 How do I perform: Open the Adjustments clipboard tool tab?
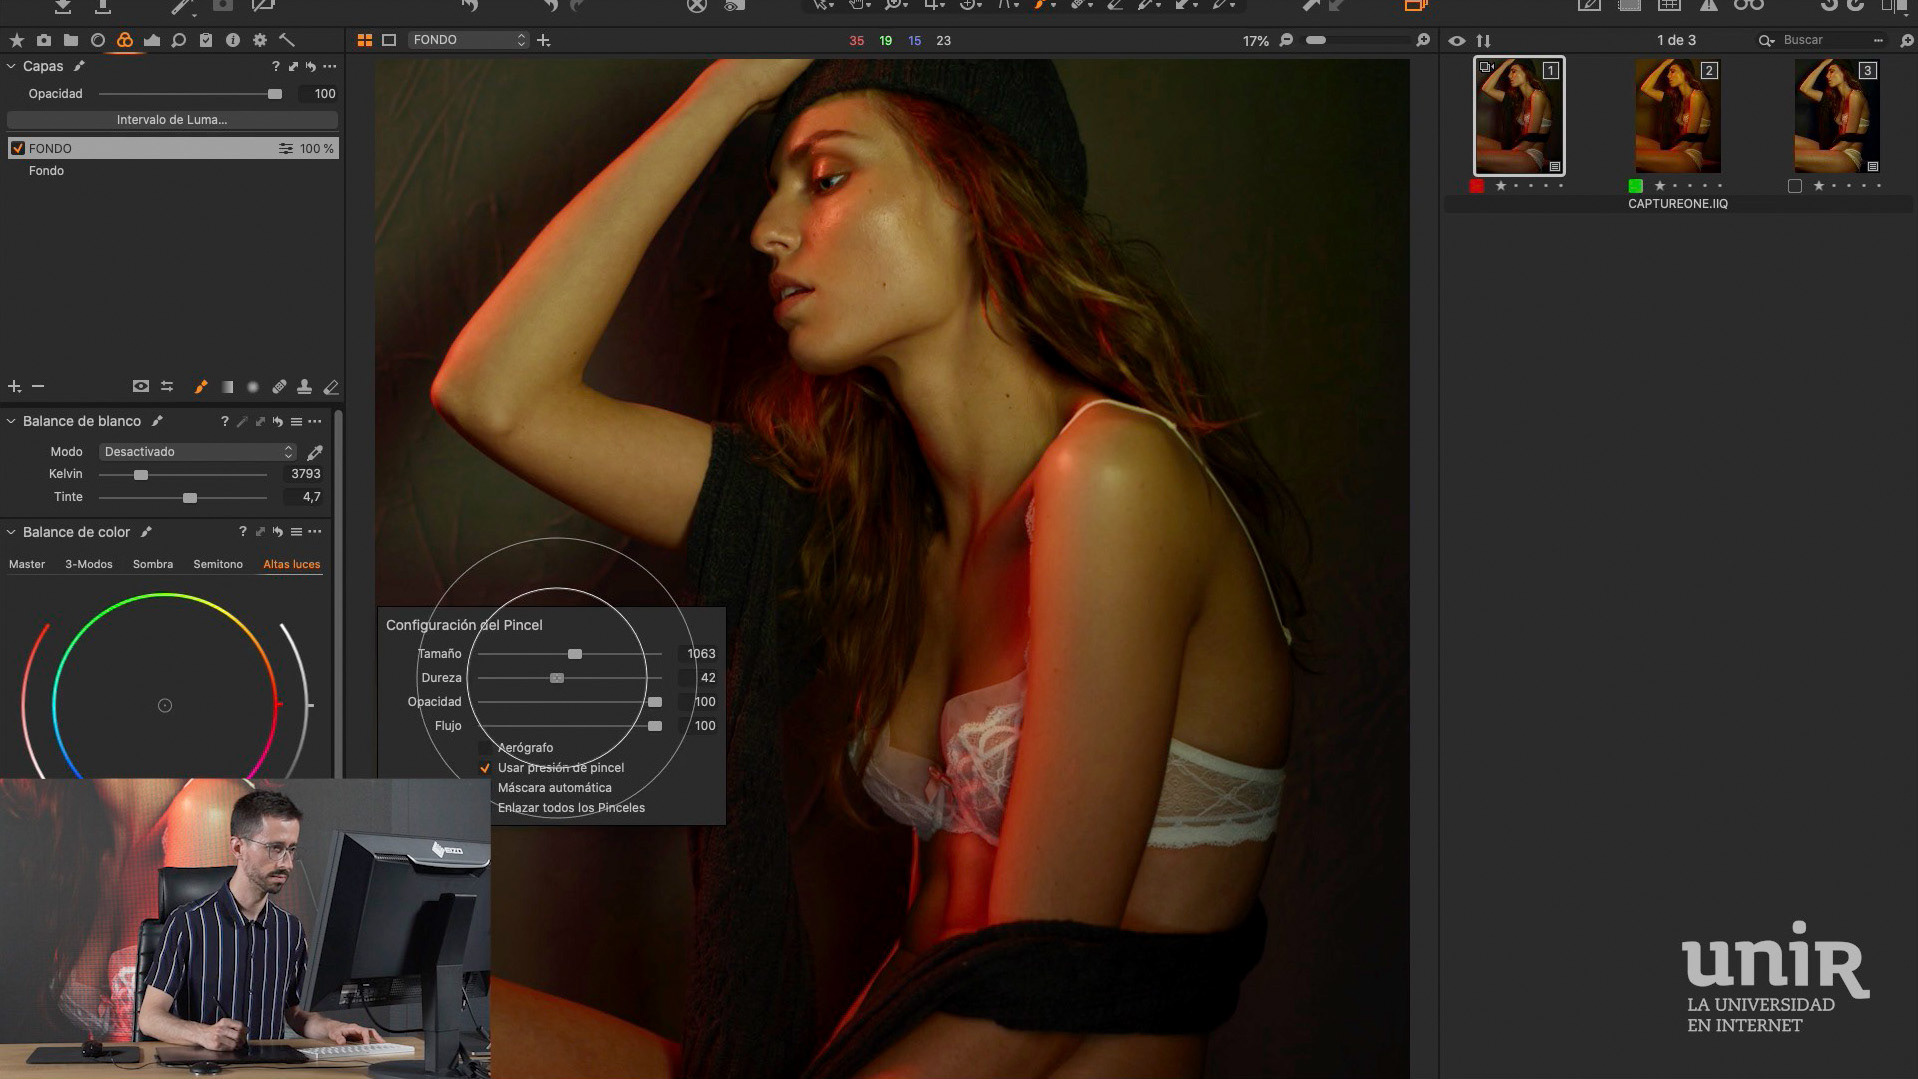click(206, 40)
